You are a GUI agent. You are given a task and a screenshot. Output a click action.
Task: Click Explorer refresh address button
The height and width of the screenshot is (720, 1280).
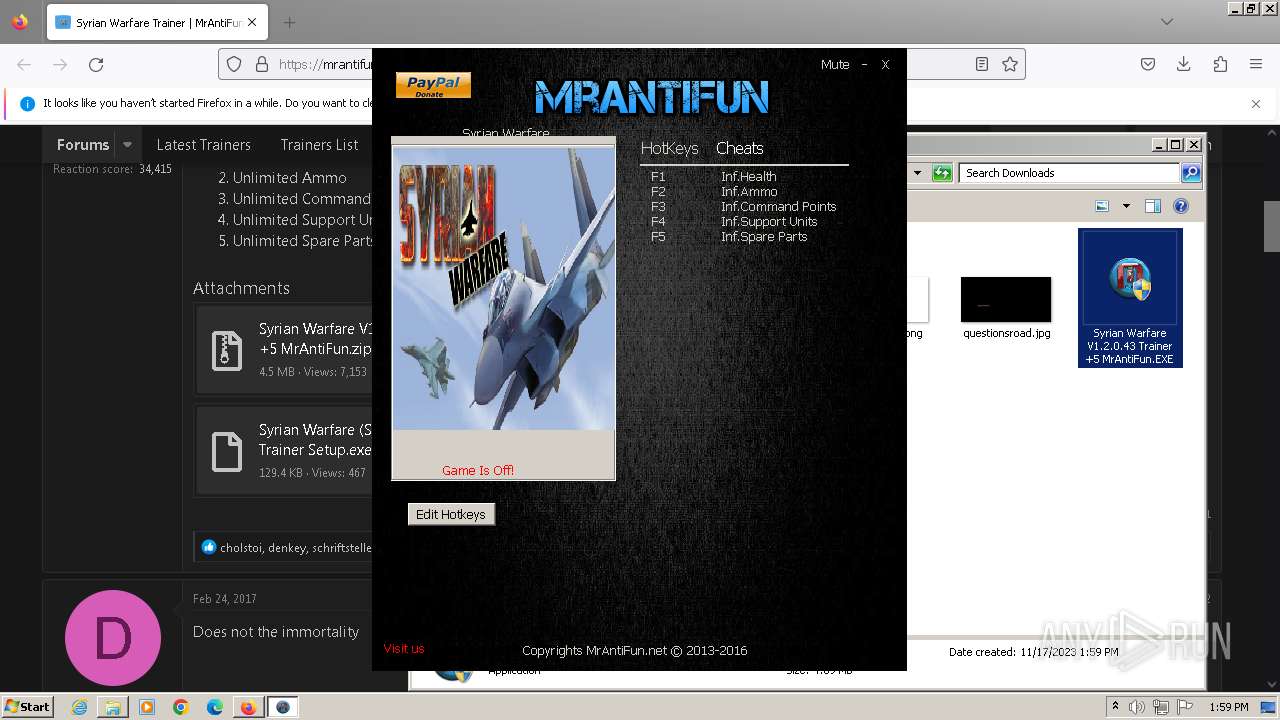point(941,173)
